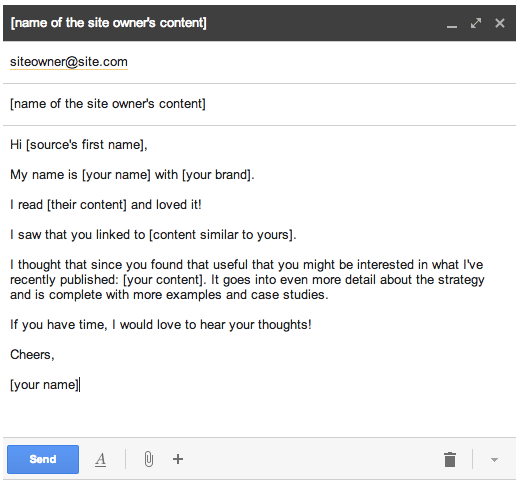Open the plus insert-options icon
The width and height of the screenshot is (520, 485).
(178, 459)
